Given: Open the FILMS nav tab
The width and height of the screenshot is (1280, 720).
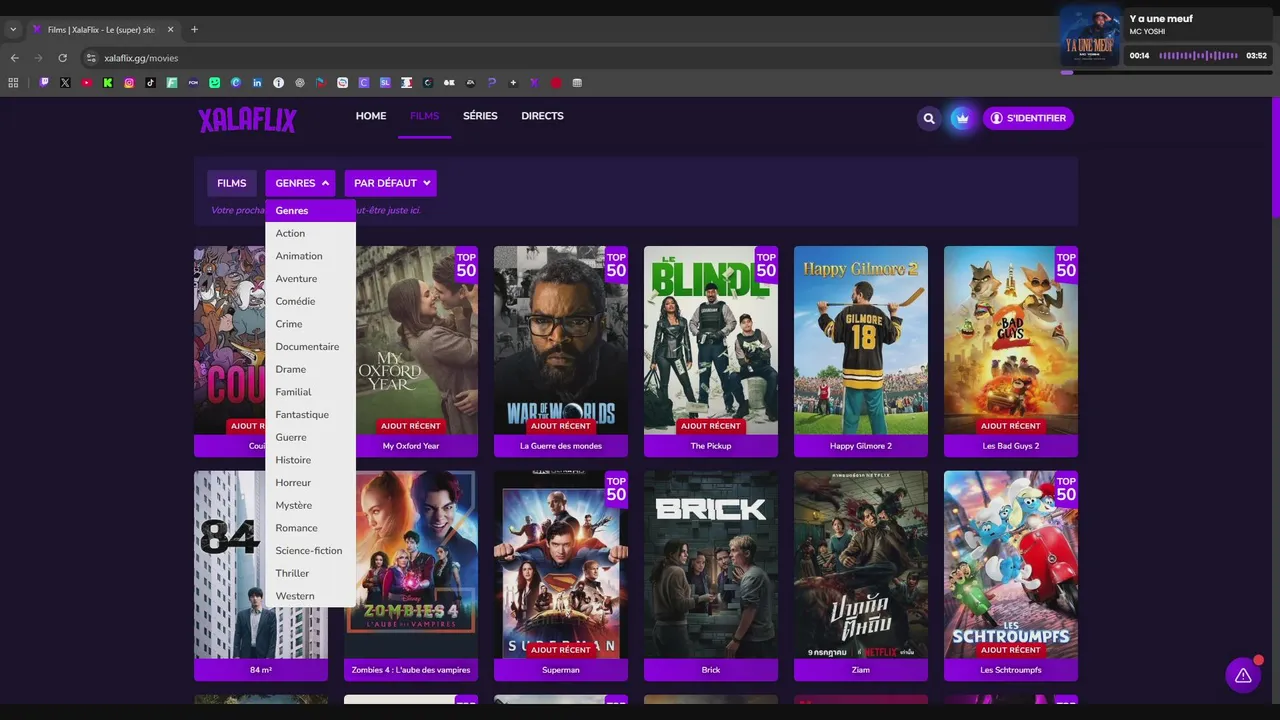Looking at the screenshot, I should pos(424,116).
